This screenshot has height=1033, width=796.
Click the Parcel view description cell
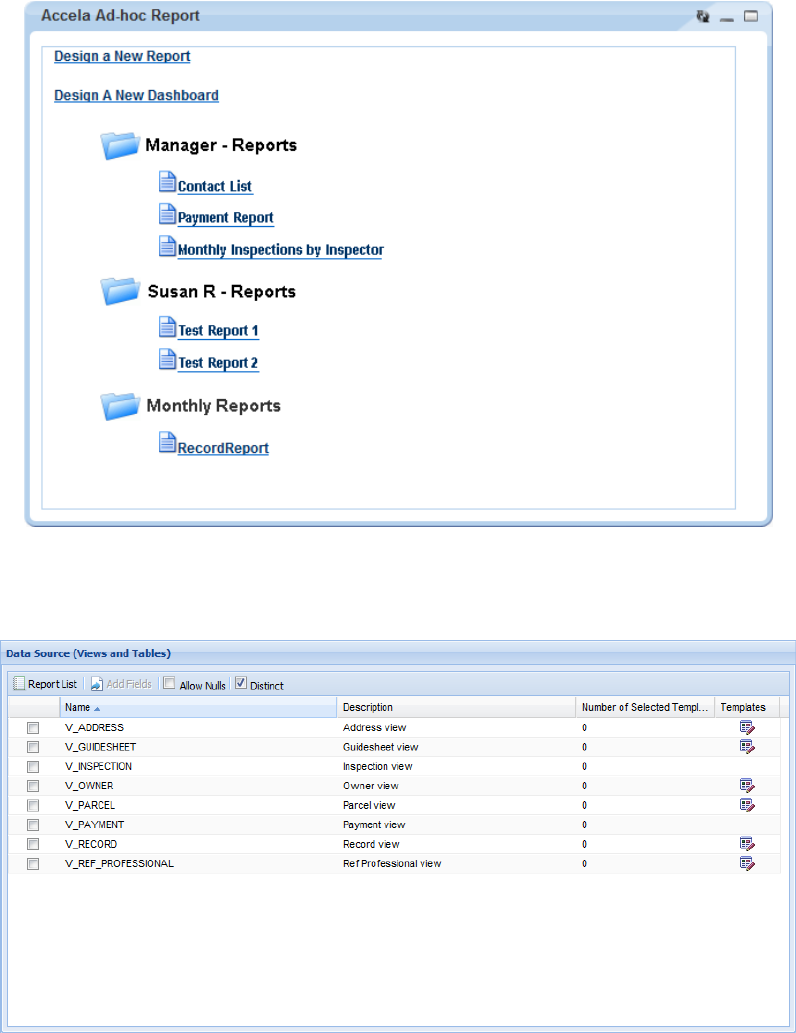tap(369, 806)
